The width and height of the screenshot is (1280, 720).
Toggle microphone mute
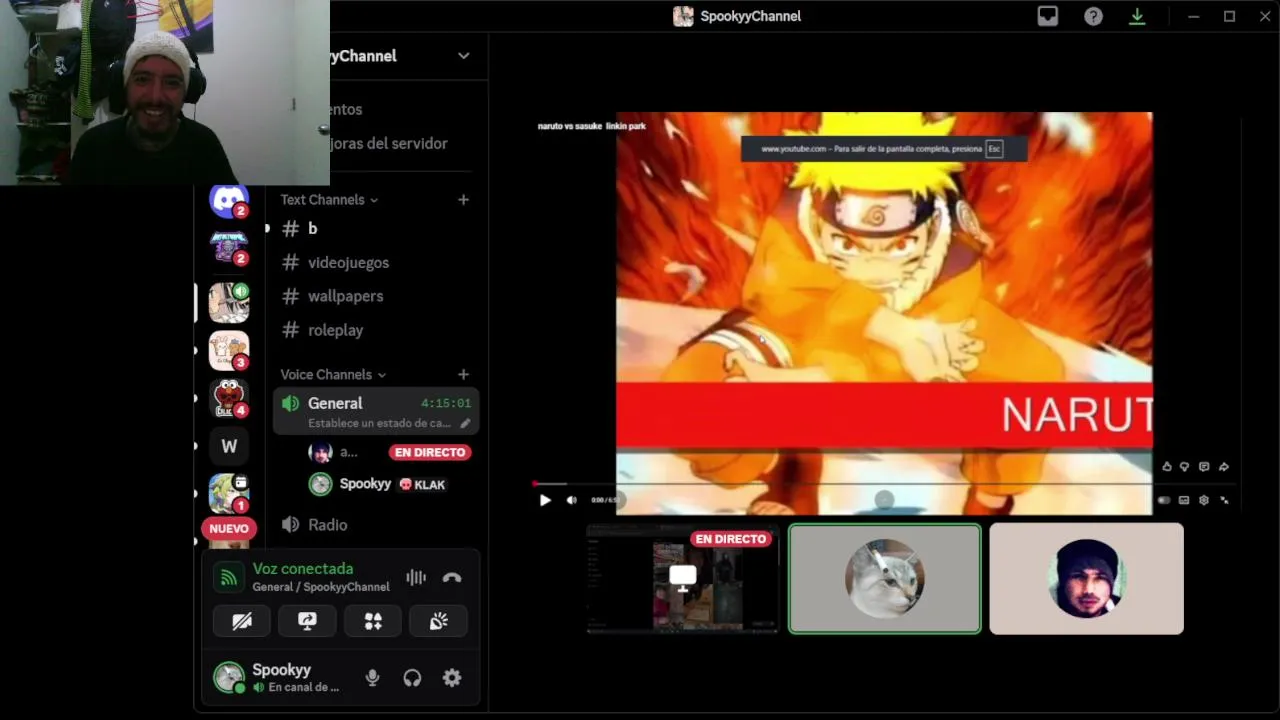coord(372,678)
